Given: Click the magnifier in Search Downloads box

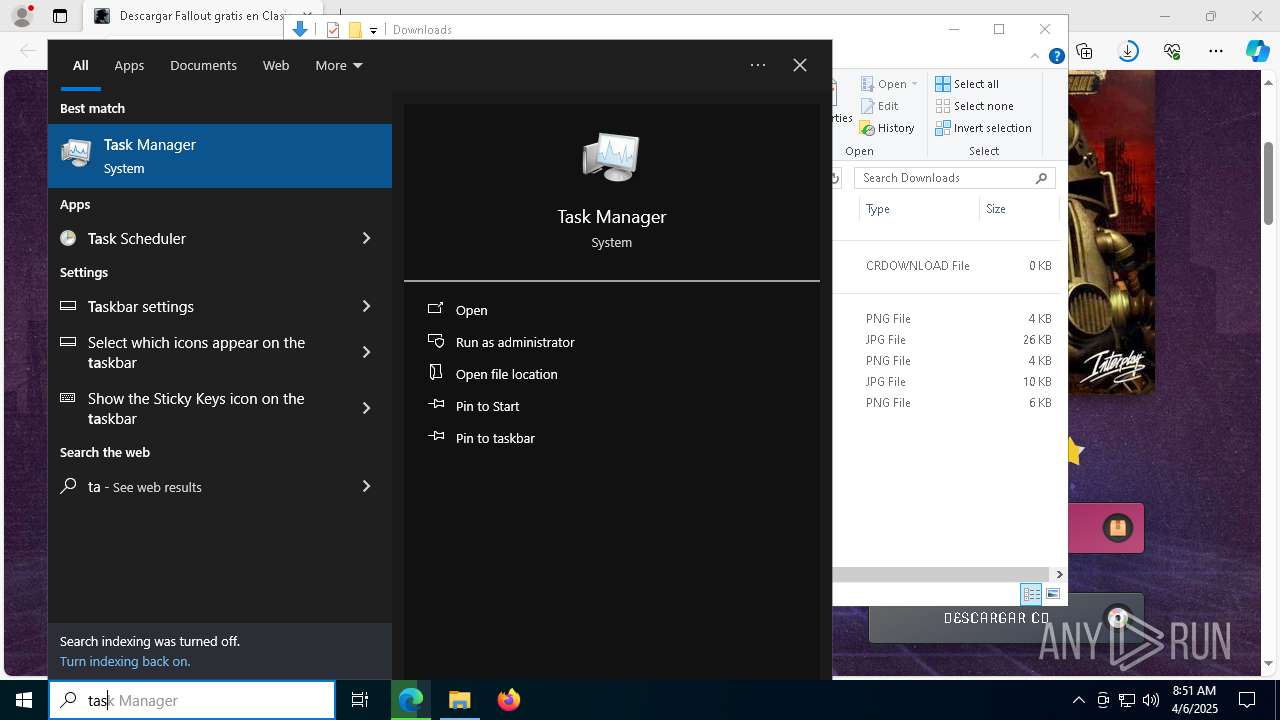Looking at the screenshot, I should click(1041, 178).
